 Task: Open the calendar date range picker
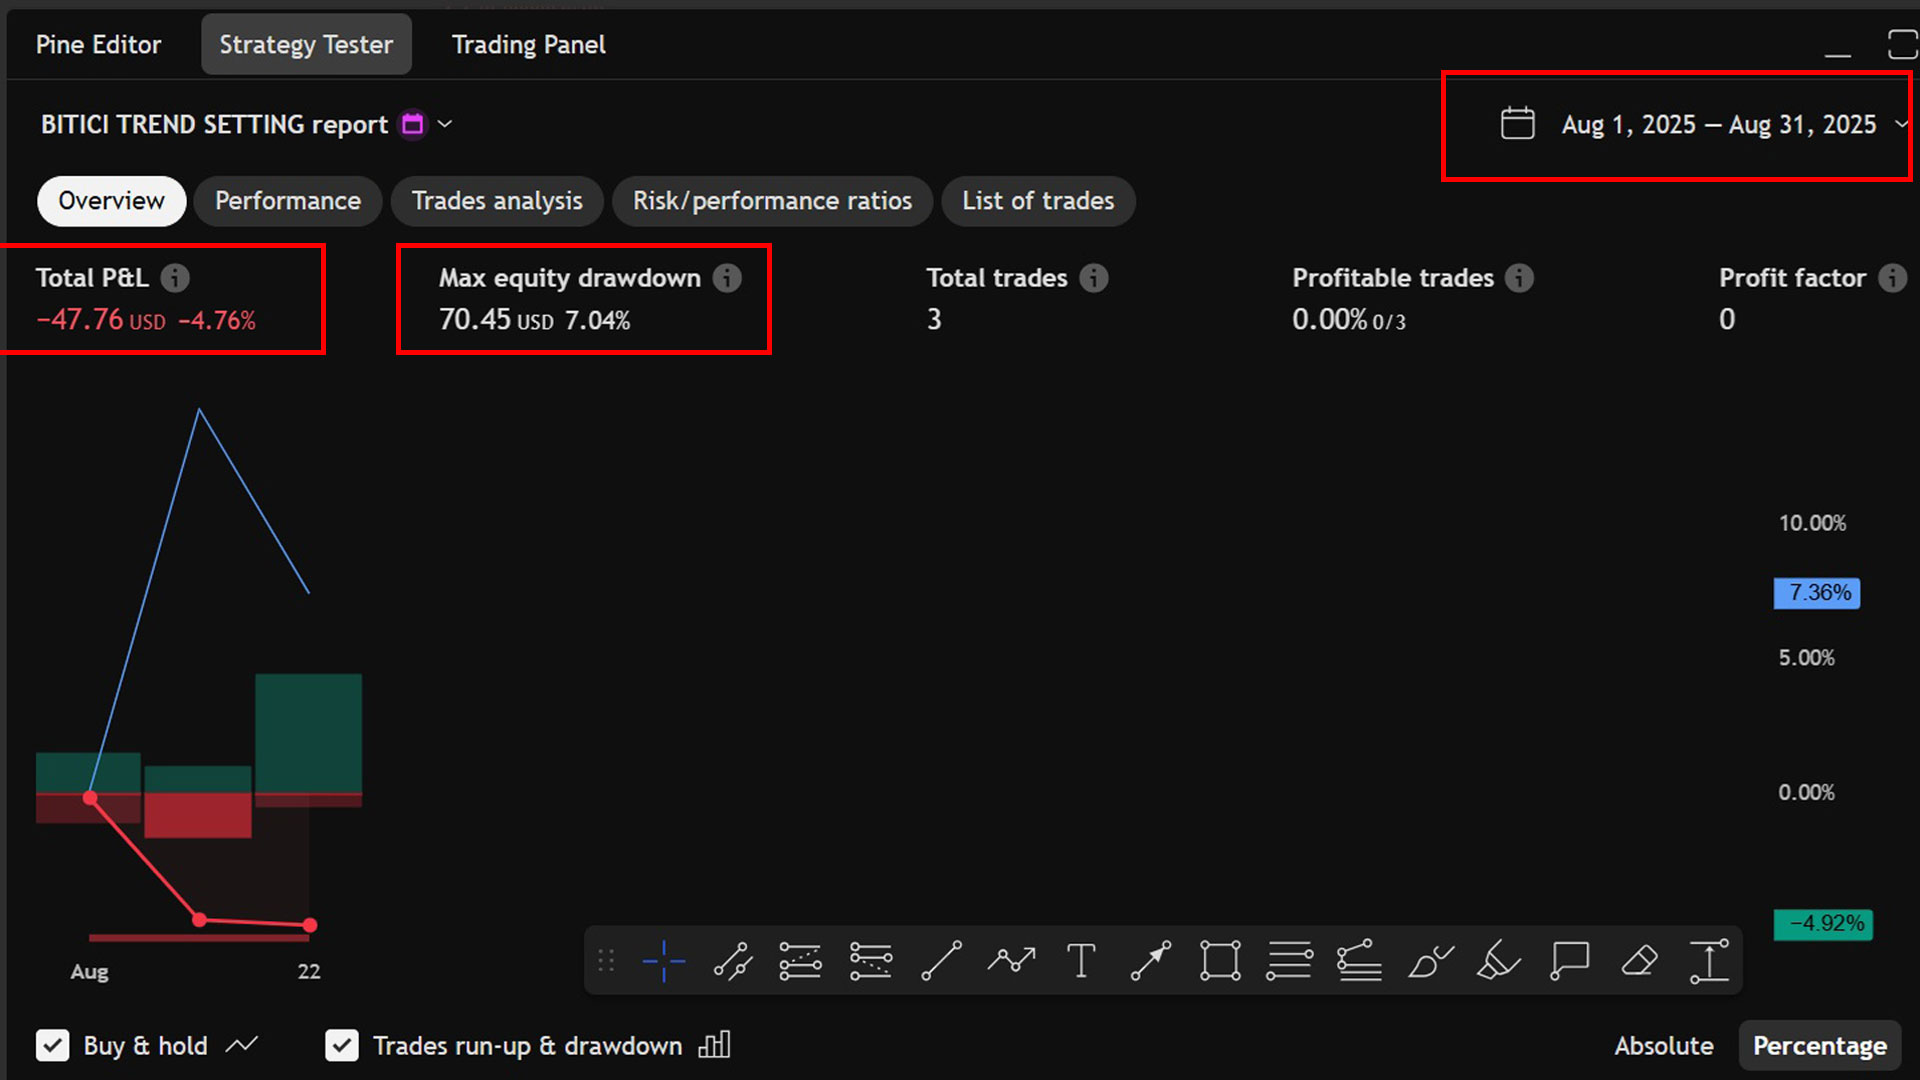click(1517, 123)
